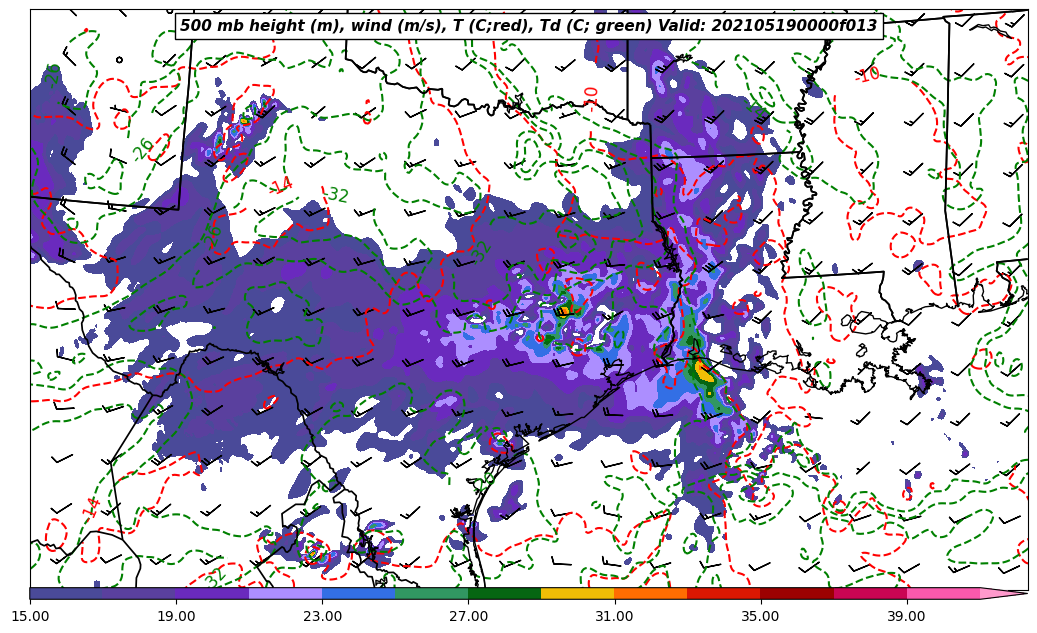Click the 31.00 colorbar tick label
This screenshot has width=1037, height=633.
pyautogui.click(x=614, y=616)
